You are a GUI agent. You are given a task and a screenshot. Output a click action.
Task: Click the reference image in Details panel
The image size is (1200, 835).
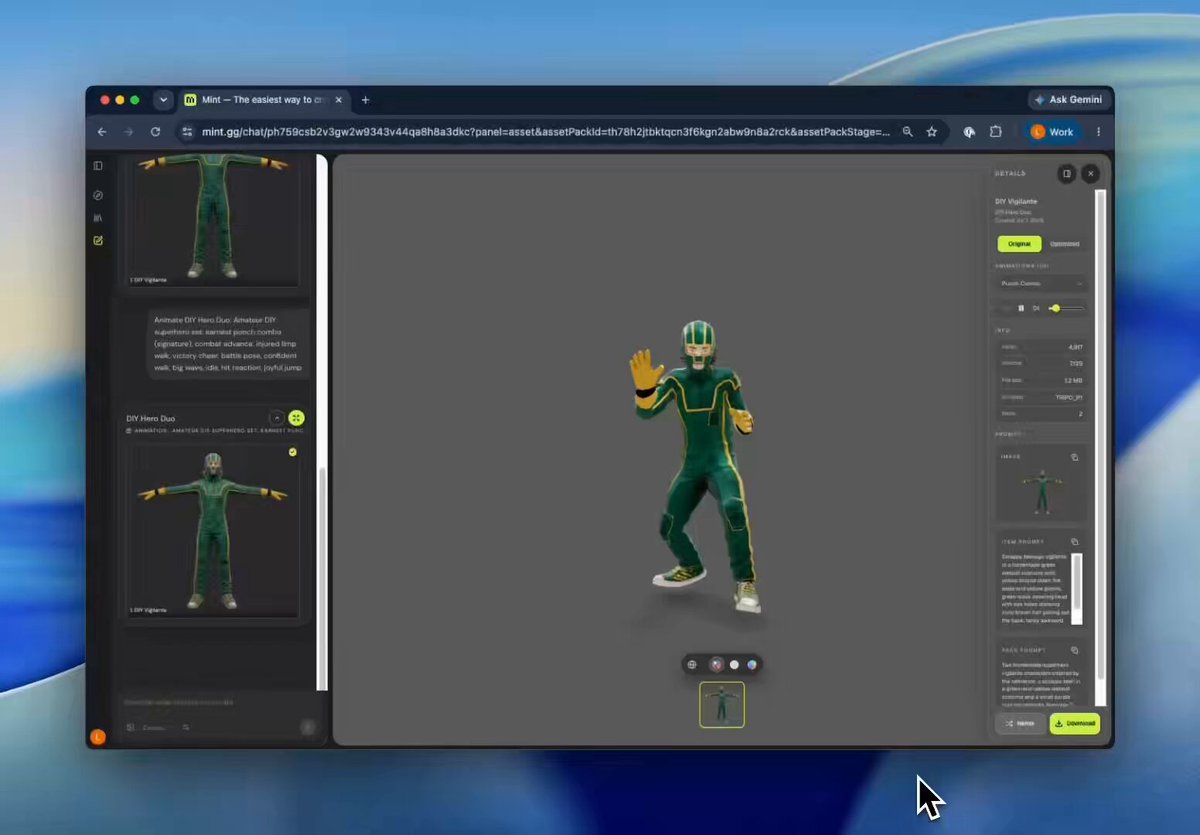click(x=1041, y=493)
